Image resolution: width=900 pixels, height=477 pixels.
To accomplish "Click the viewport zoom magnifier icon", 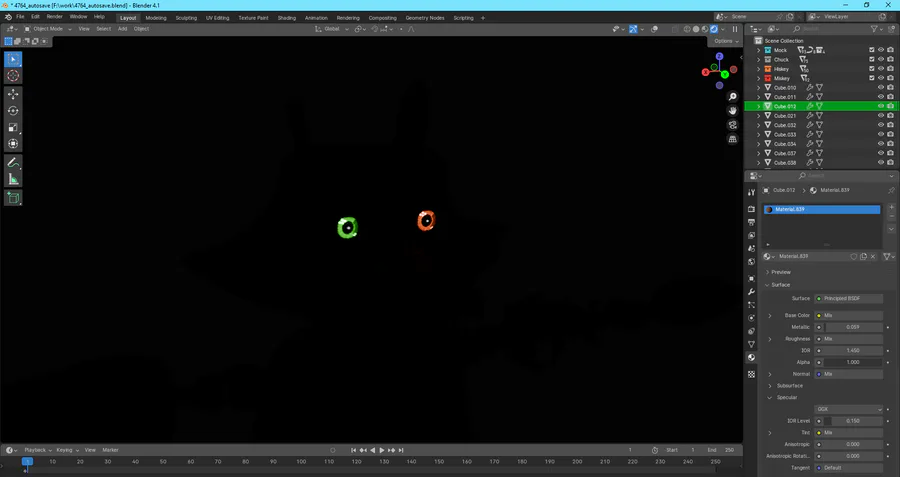I will [732, 97].
